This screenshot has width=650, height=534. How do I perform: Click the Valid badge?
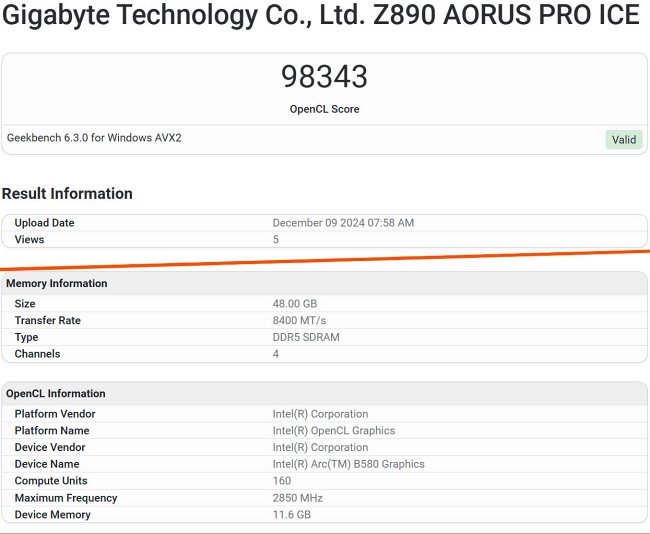click(624, 140)
